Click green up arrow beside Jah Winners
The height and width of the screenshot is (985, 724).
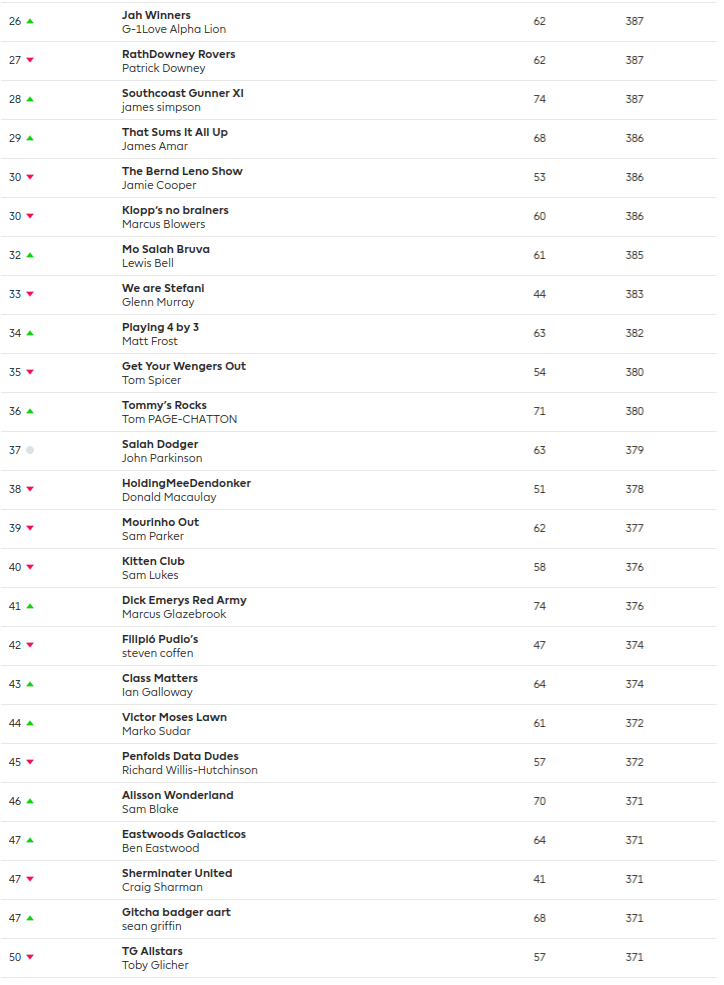click(30, 21)
